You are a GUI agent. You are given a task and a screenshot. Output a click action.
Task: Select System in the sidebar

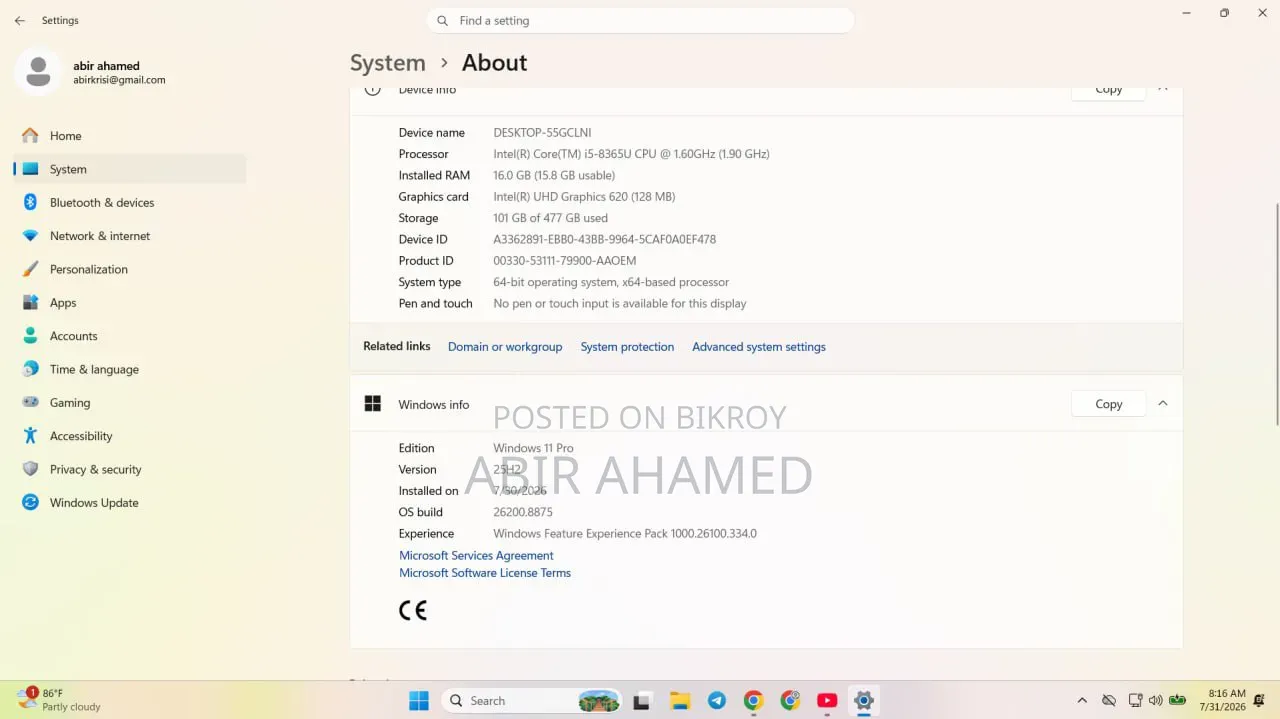pos(130,169)
